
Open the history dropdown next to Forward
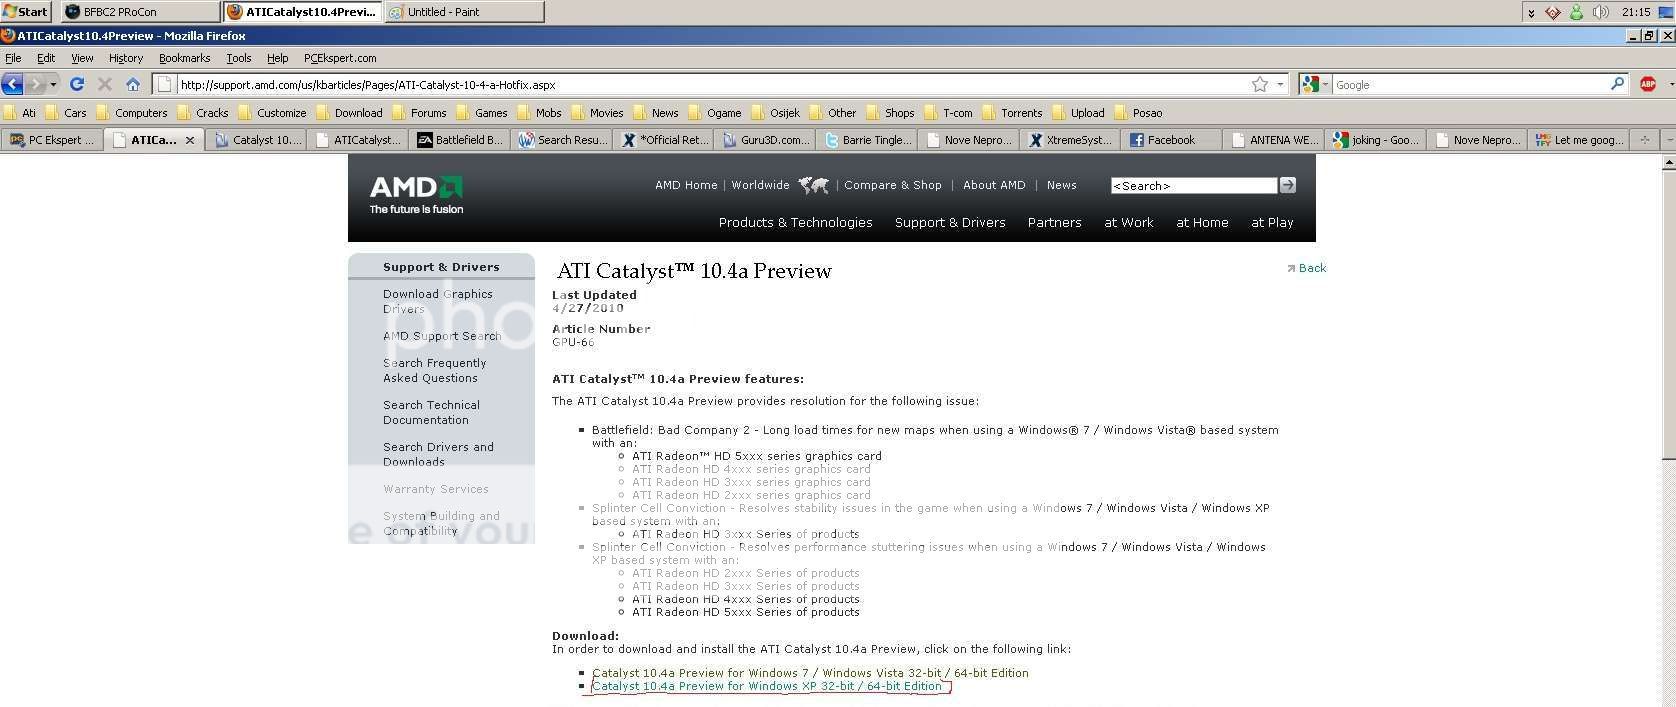(x=54, y=85)
